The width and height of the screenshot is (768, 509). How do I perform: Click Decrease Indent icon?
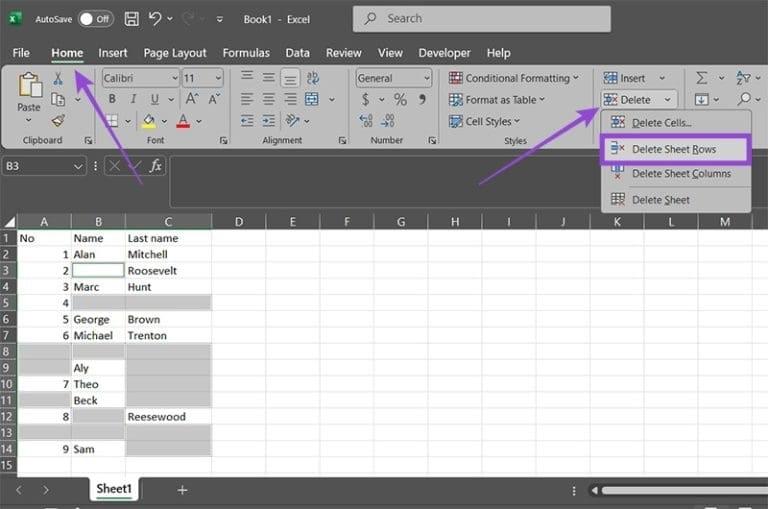click(247, 121)
